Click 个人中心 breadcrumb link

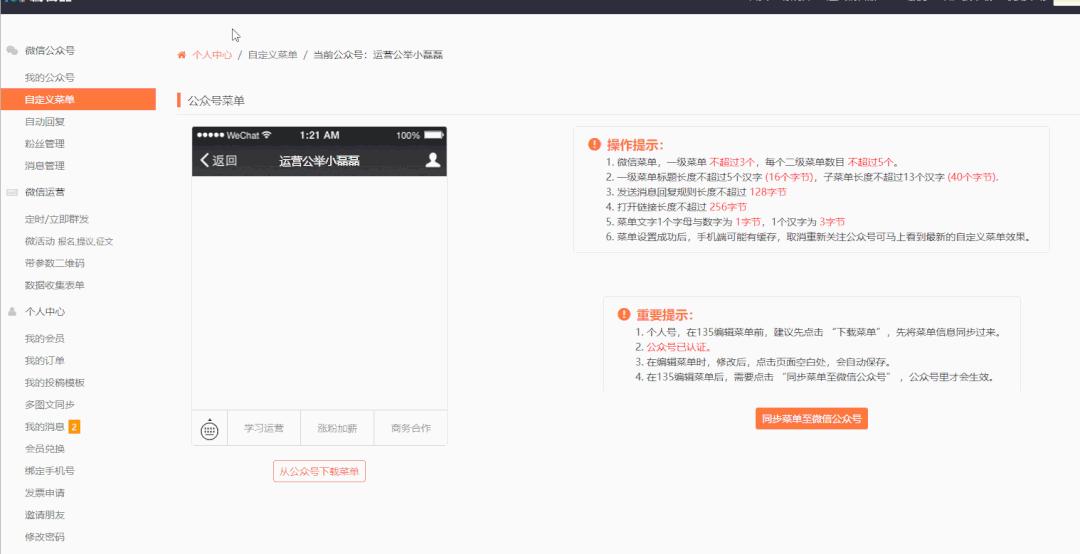212,55
